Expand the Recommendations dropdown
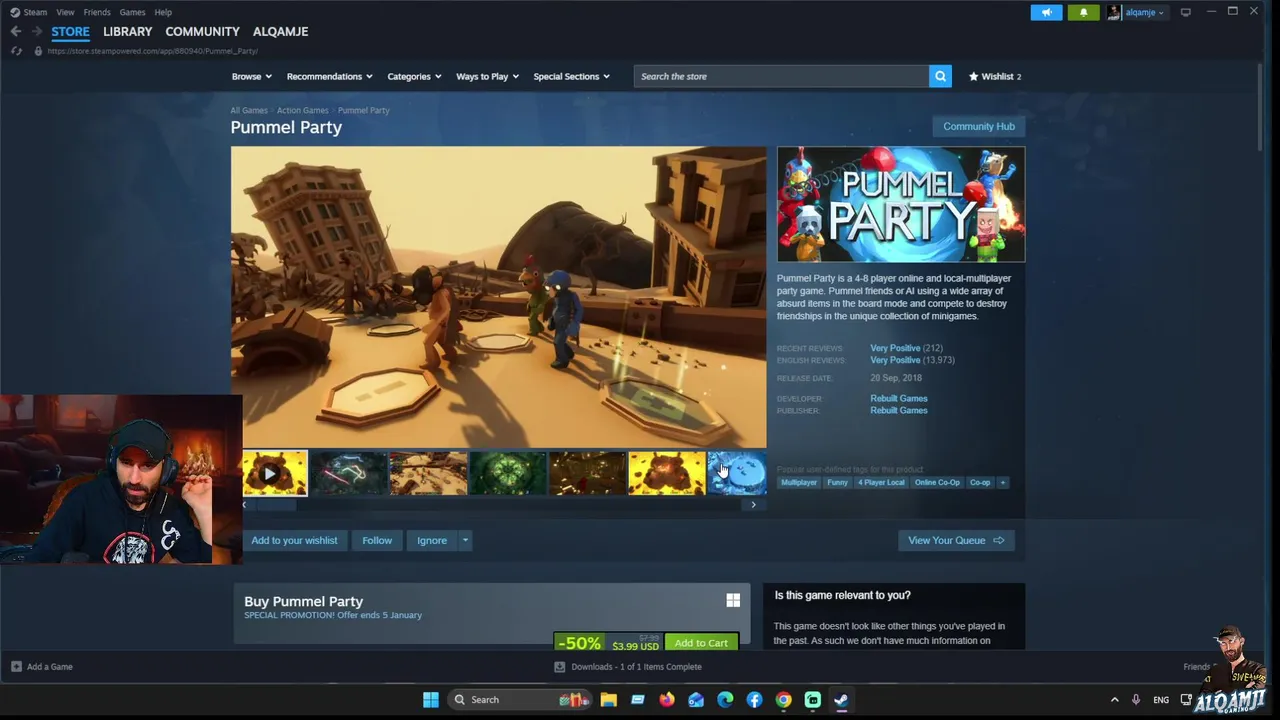Screen dimensions: 1280x720 329,76
